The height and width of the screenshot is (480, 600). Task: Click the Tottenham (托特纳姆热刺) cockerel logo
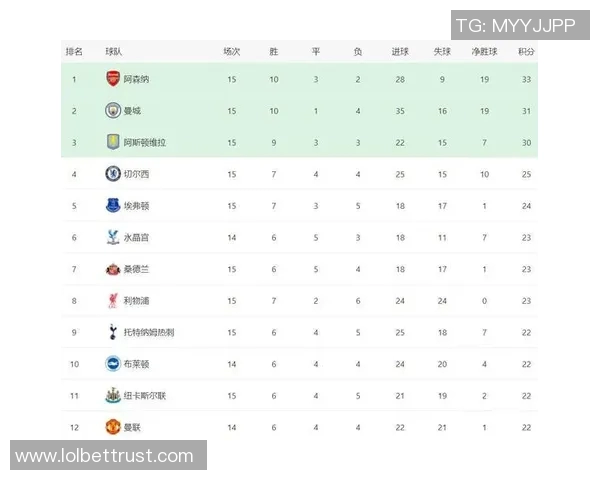point(113,332)
